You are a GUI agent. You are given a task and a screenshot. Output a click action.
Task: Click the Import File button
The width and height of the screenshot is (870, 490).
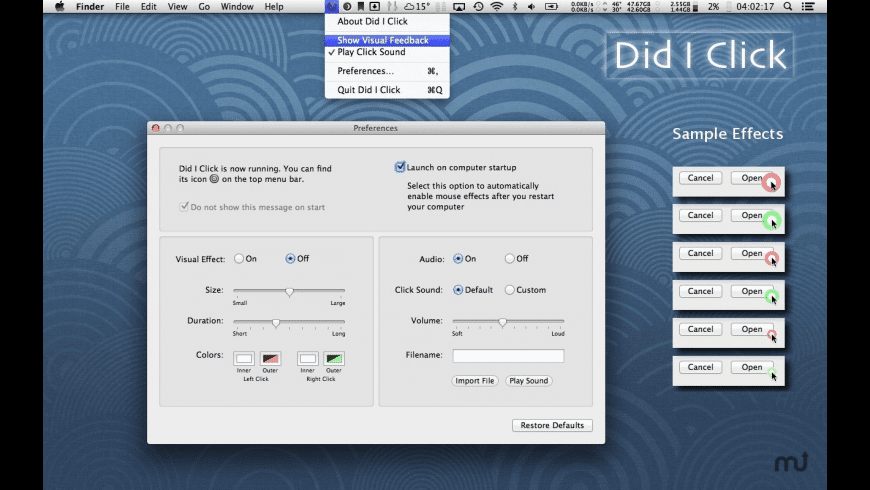point(474,381)
